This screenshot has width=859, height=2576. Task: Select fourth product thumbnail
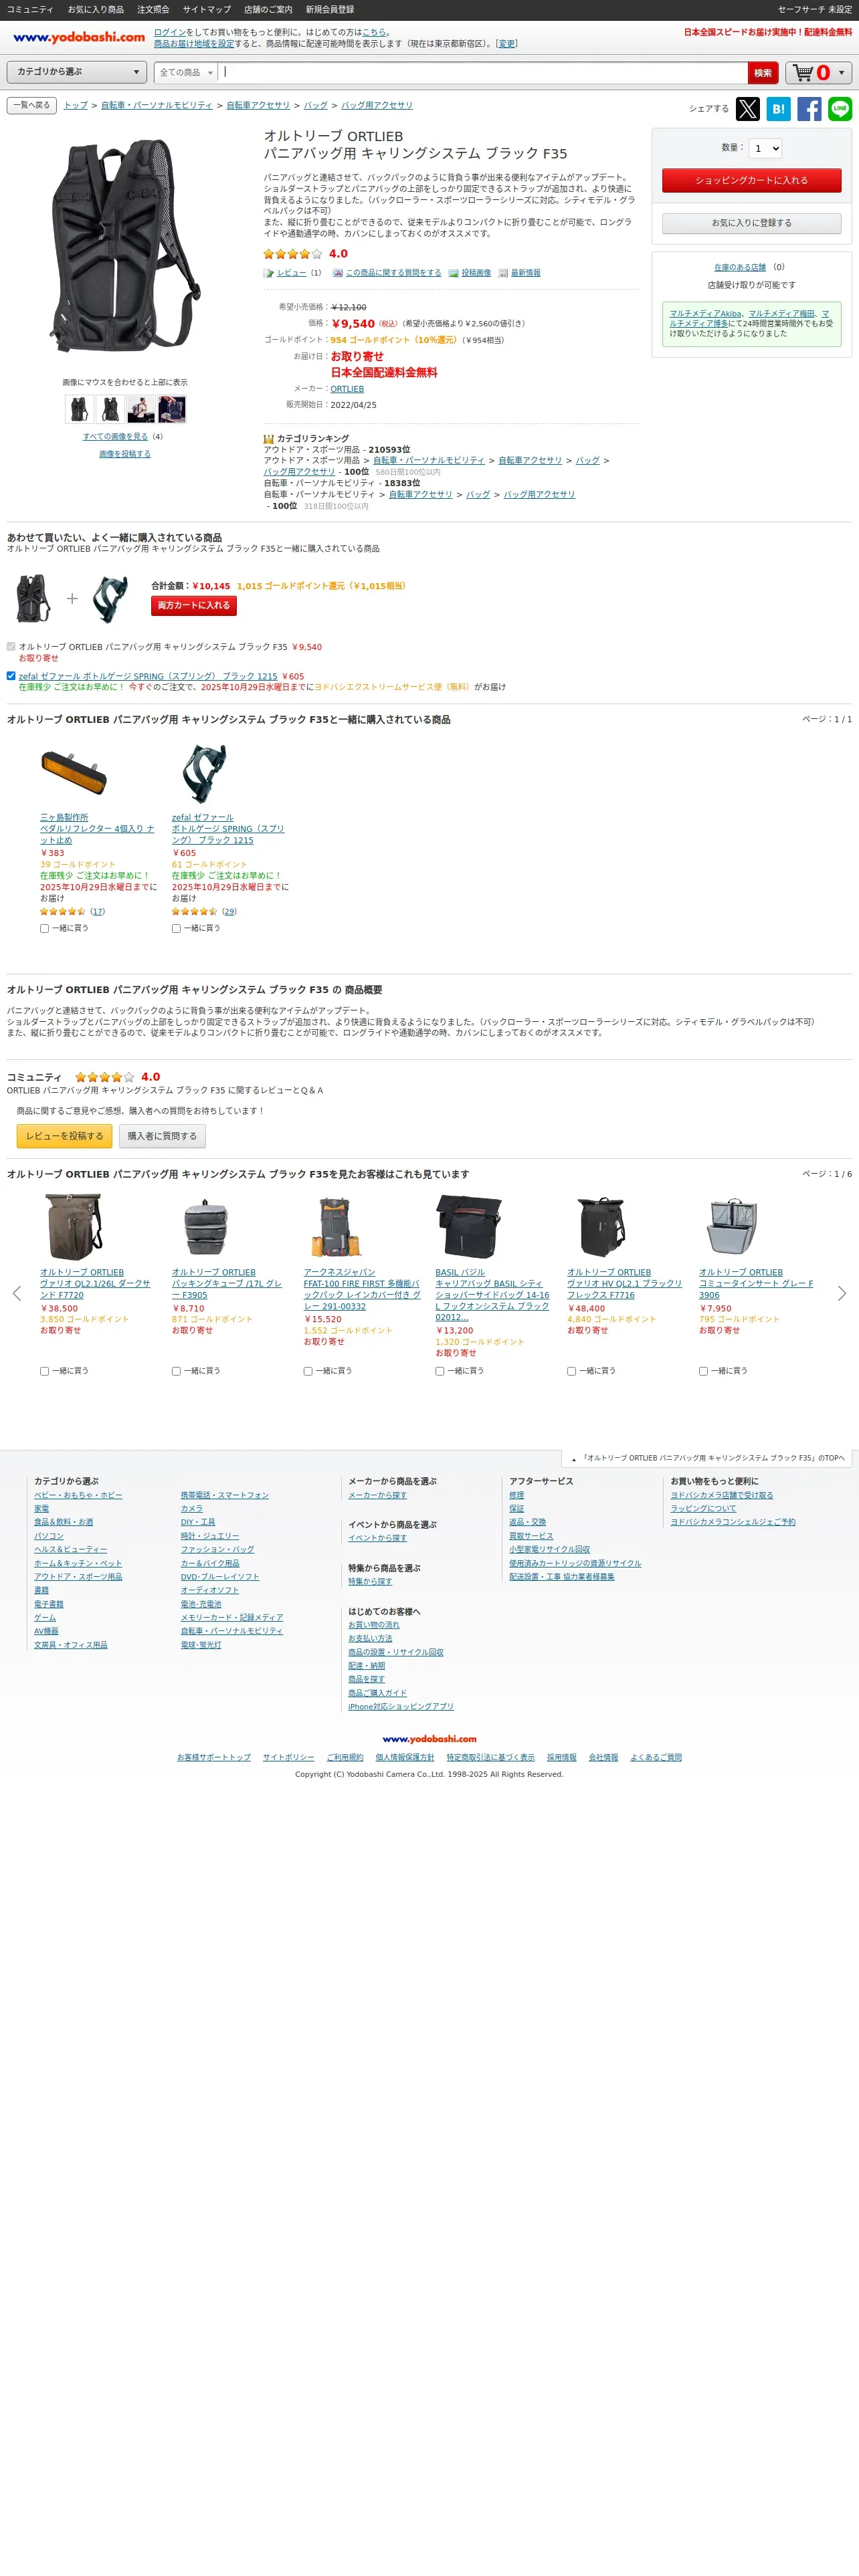click(x=172, y=408)
